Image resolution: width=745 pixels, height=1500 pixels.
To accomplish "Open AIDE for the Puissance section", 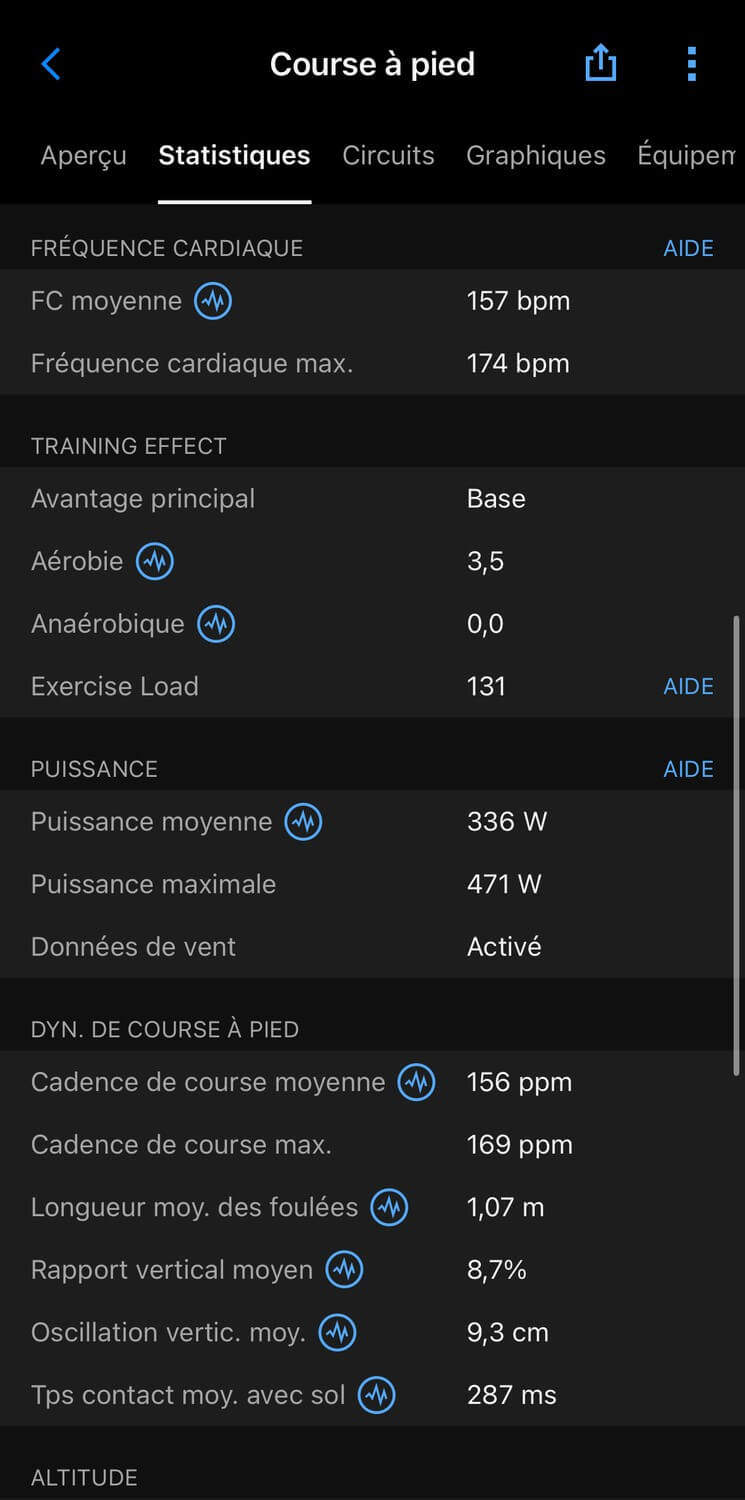I will click(x=688, y=769).
